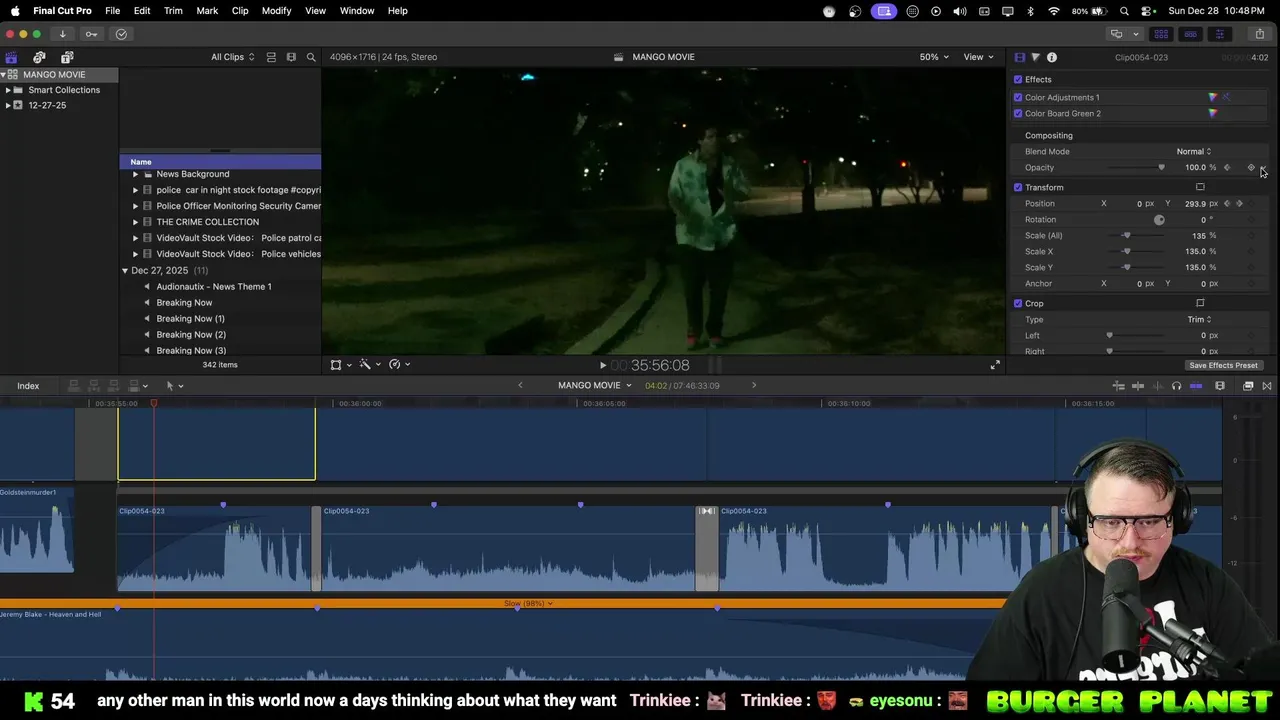The height and width of the screenshot is (720, 1280).
Task: Open the Final Cut Pro app menu
Action: tap(62, 10)
